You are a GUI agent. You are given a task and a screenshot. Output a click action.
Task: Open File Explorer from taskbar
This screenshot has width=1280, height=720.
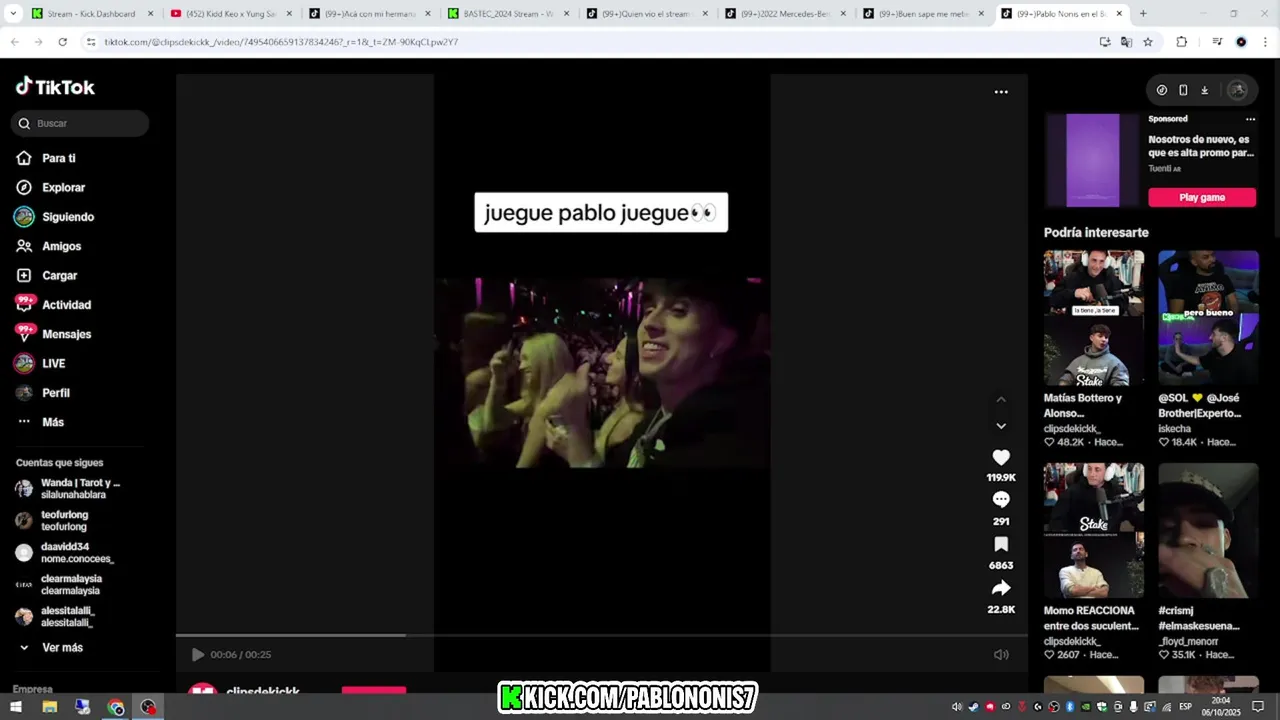pos(49,707)
